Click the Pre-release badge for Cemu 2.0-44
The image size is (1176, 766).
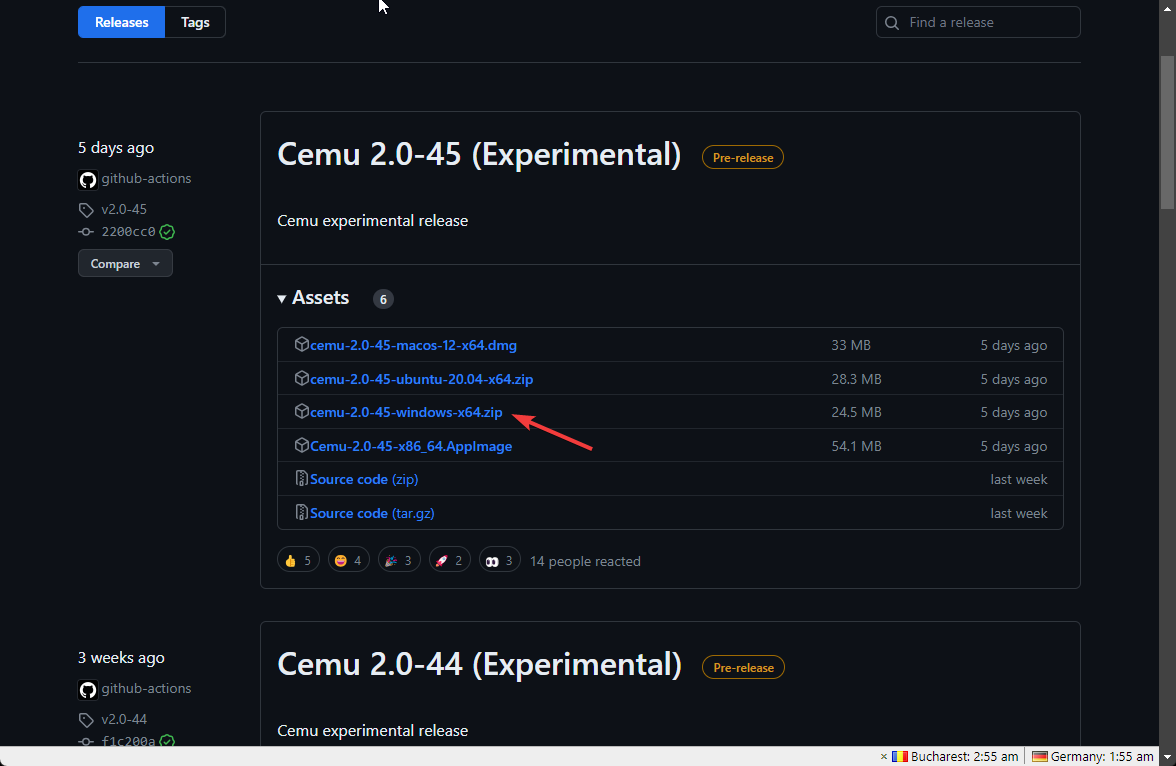pyautogui.click(x=743, y=667)
